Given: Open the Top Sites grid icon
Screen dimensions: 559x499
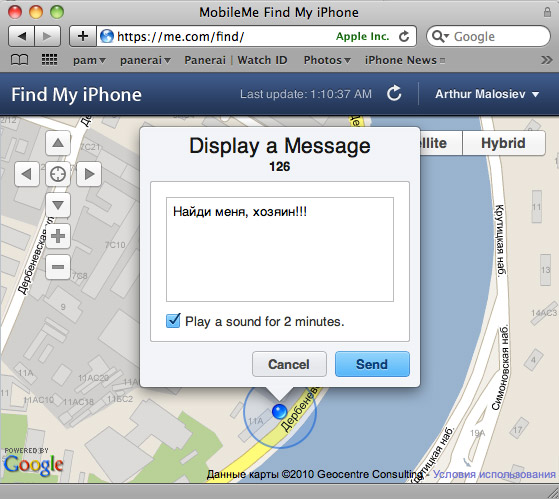Looking at the screenshot, I should (x=50, y=60).
